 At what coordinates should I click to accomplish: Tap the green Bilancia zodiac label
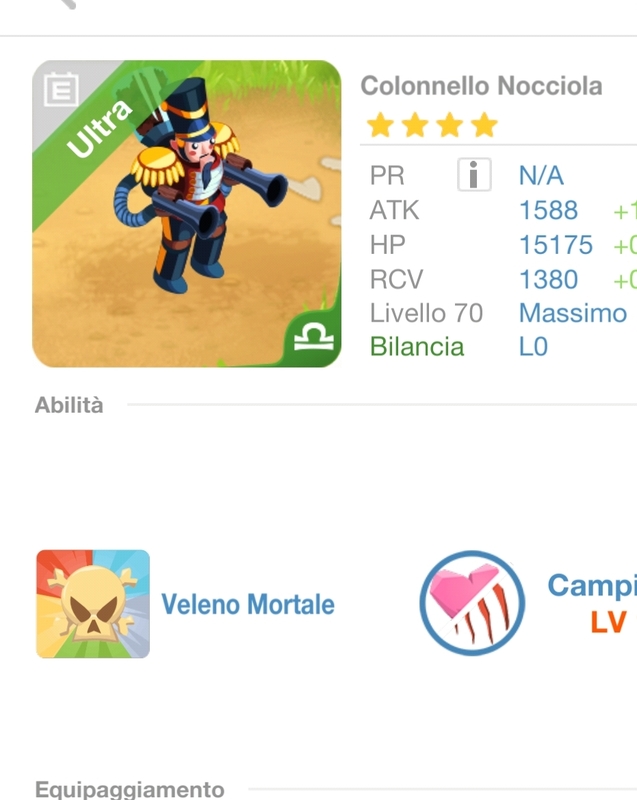[x=417, y=347]
